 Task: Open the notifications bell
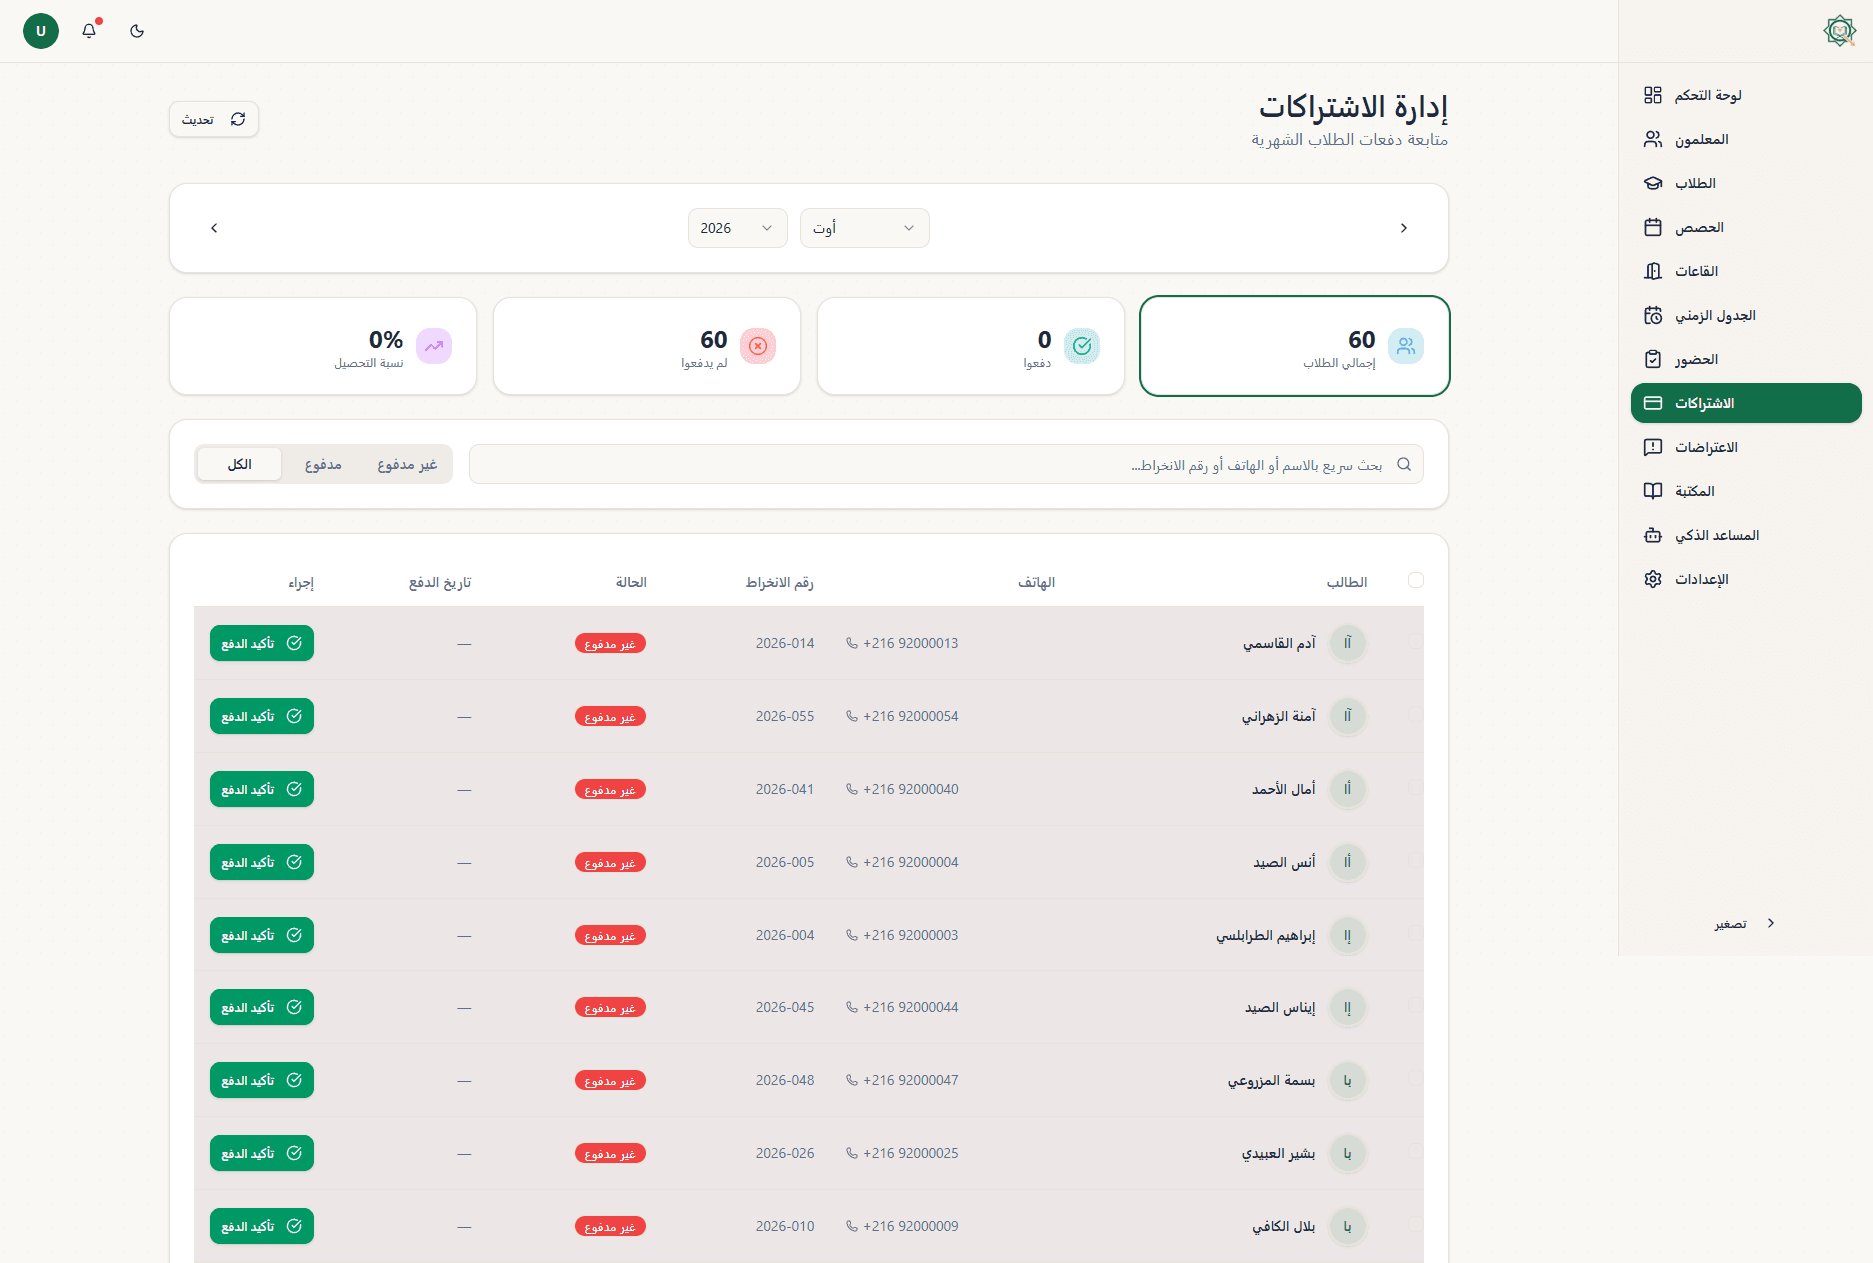[x=89, y=31]
